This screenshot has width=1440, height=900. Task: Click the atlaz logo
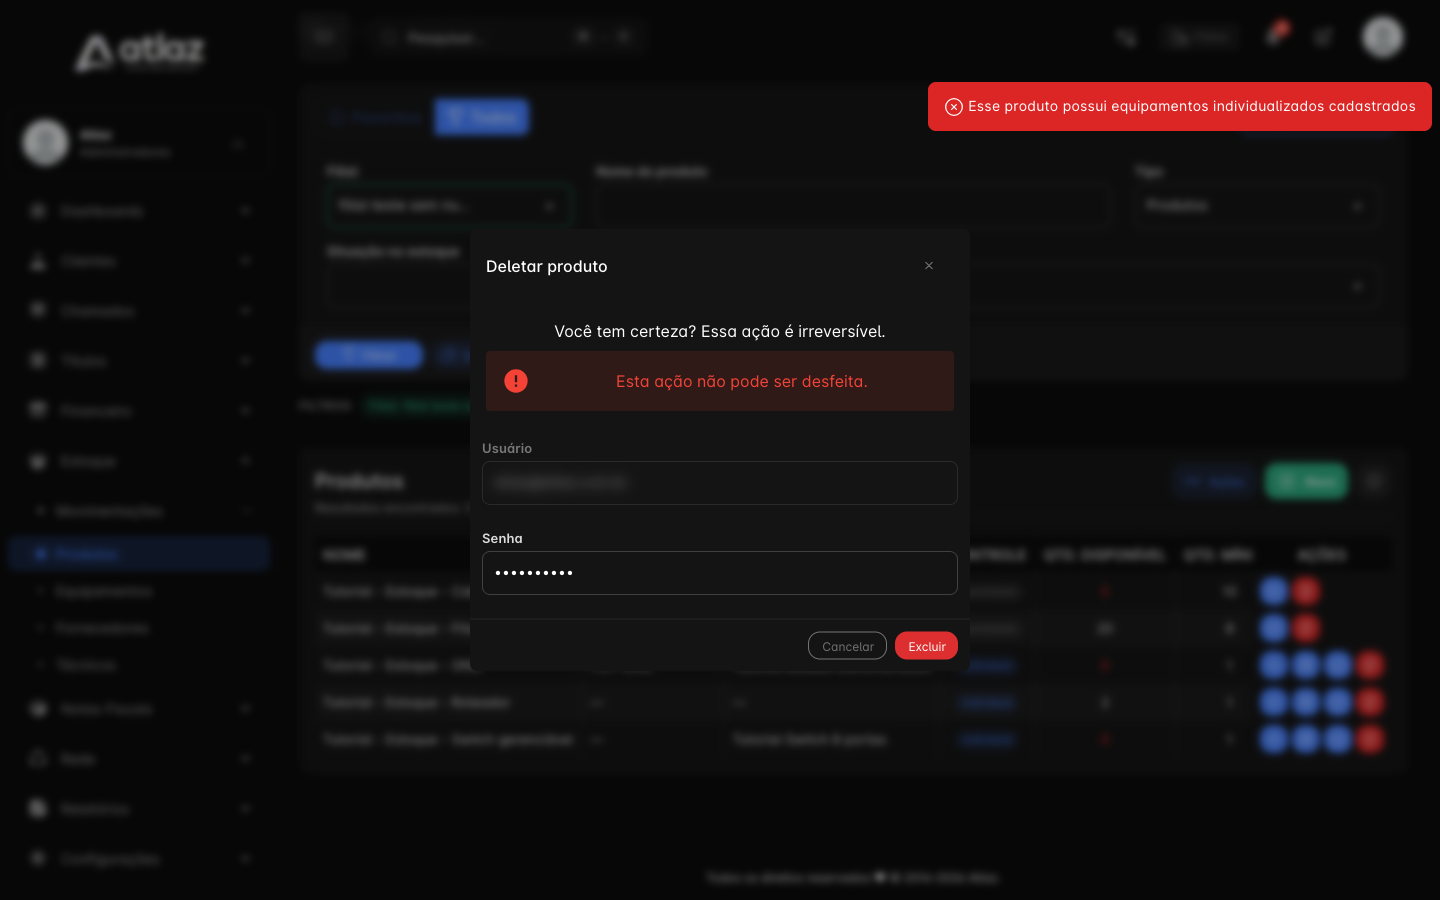tap(140, 52)
